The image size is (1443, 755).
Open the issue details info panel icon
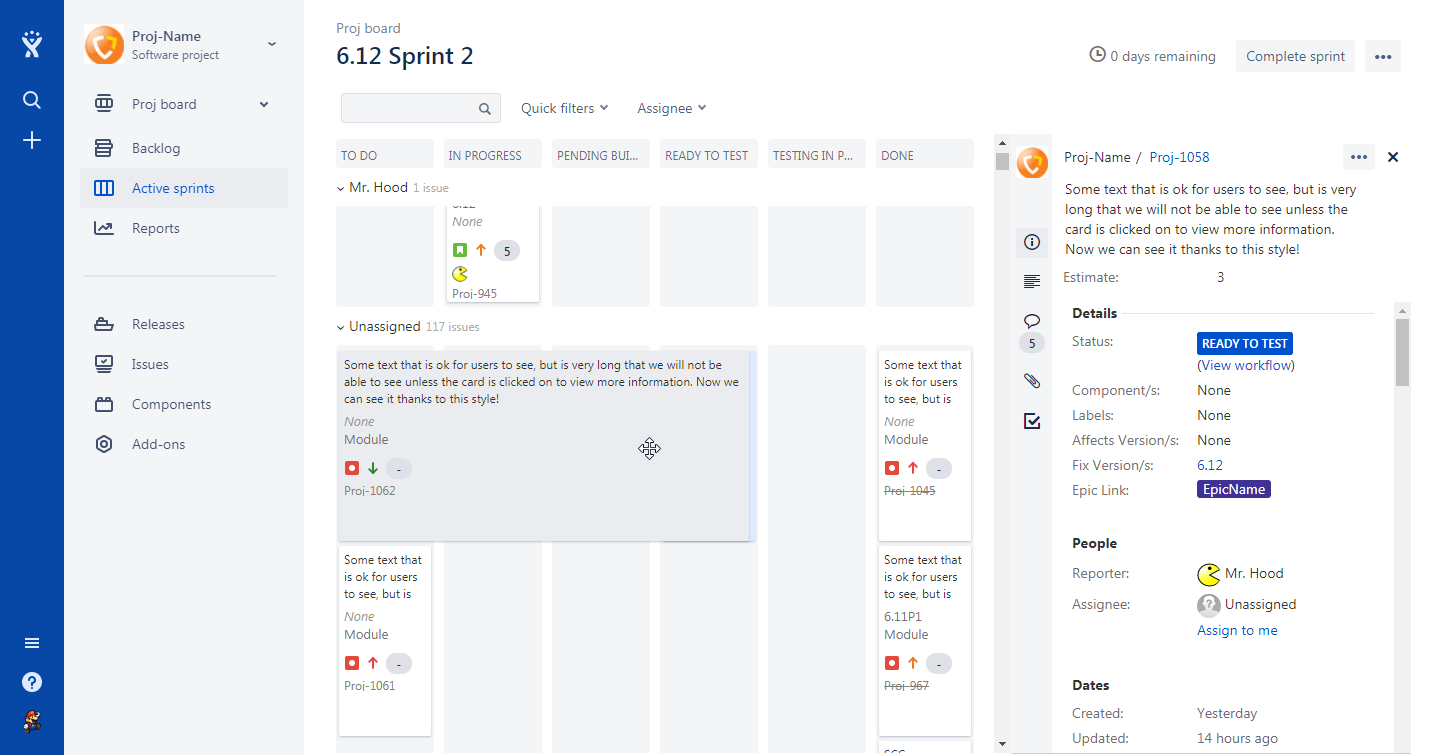coord(1032,242)
